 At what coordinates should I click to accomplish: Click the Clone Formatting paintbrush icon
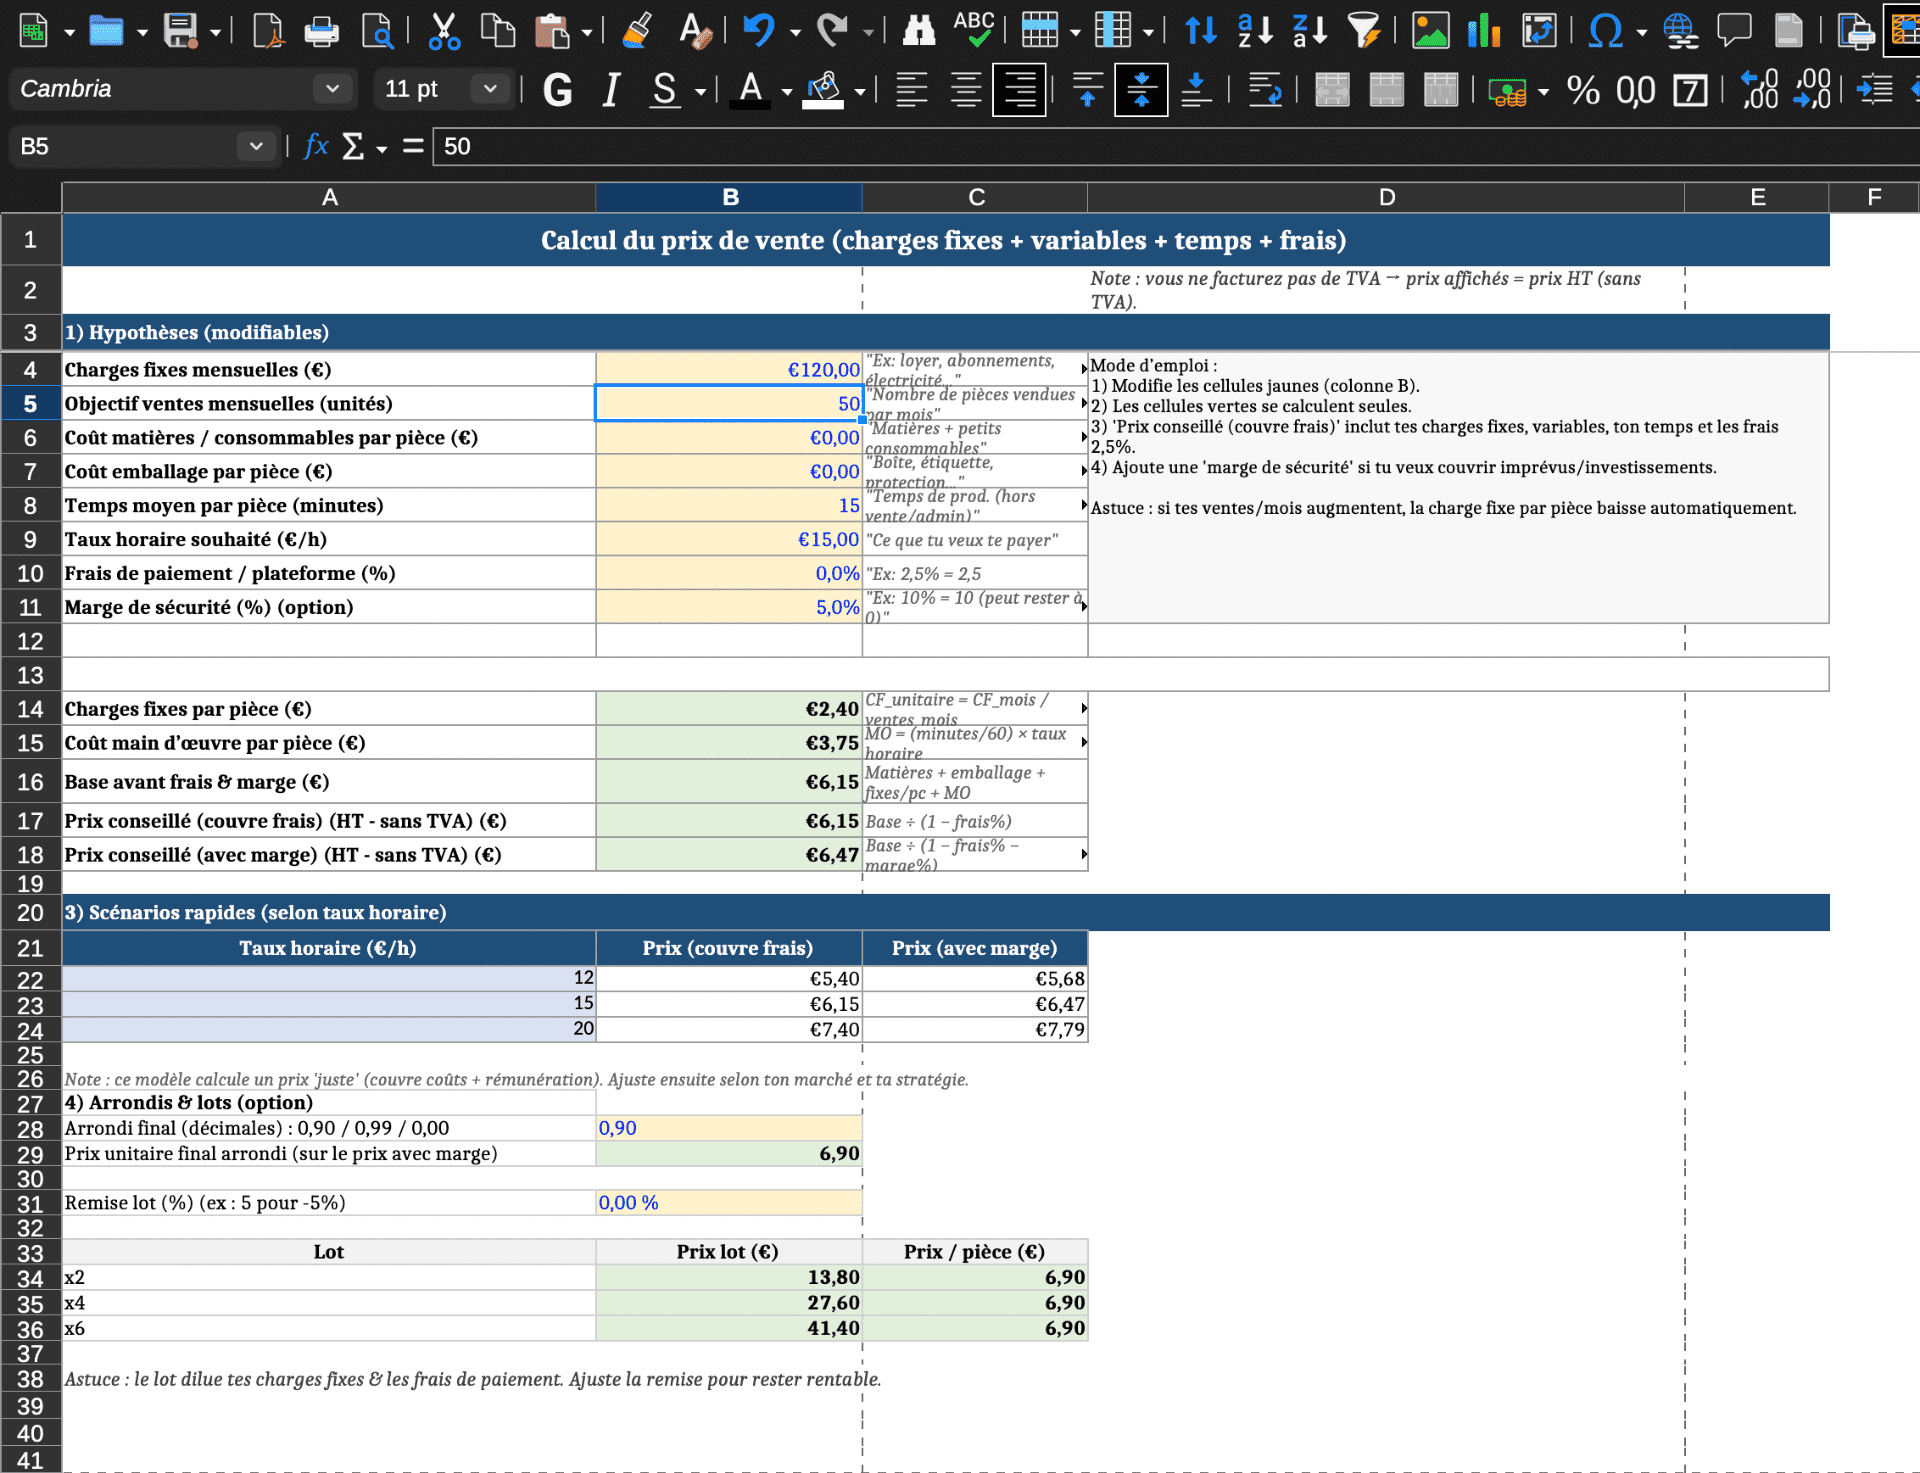(637, 31)
